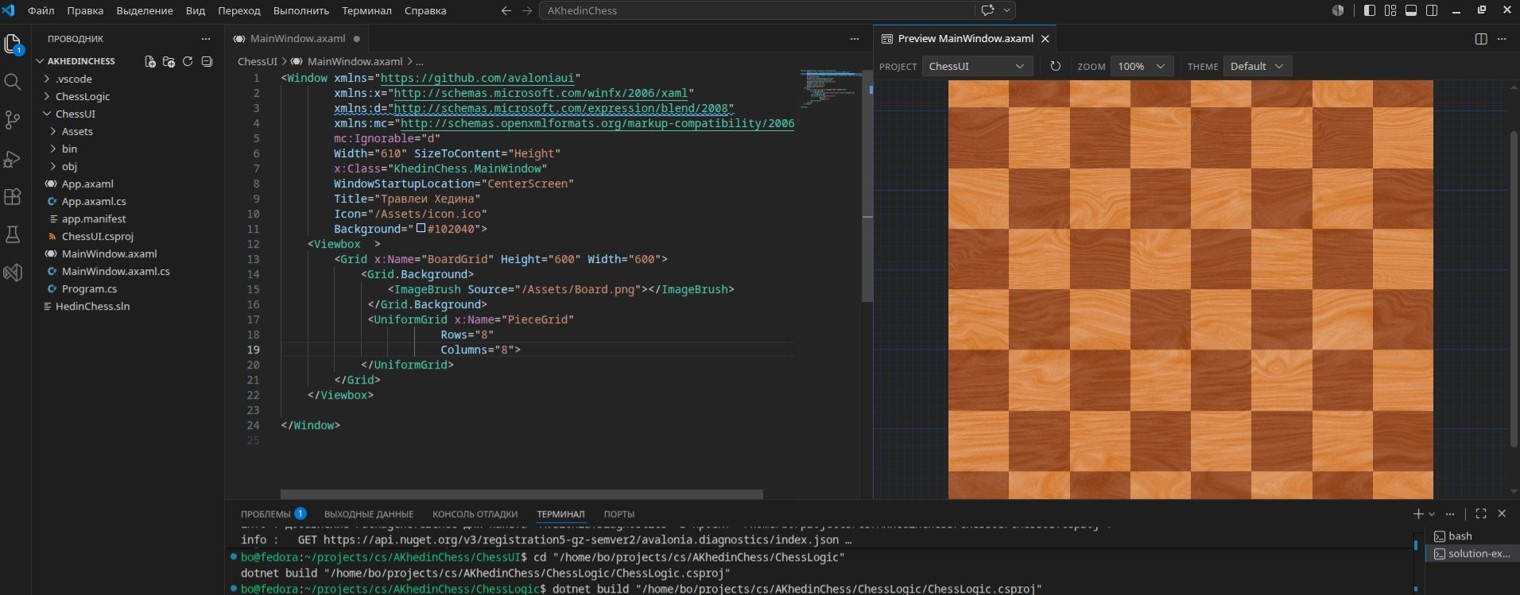Open the PROJECT ChessUI dropdown
Image resolution: width=1520 pixels, height=595 pixels.
pyautogui.click(x=977, y=66)
